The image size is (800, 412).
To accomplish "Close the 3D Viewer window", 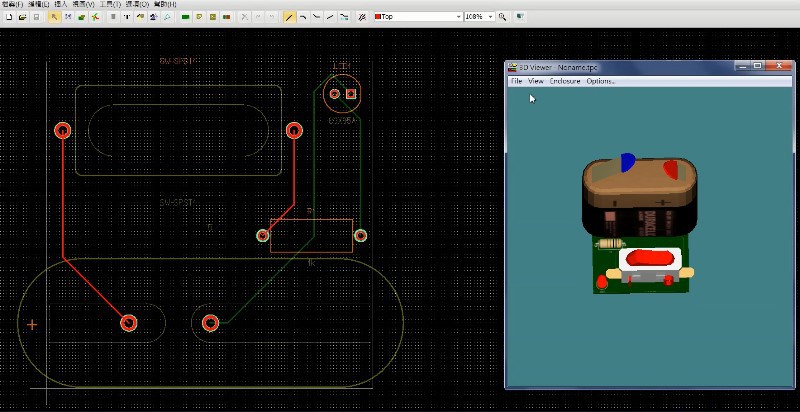I will point(780,67).
